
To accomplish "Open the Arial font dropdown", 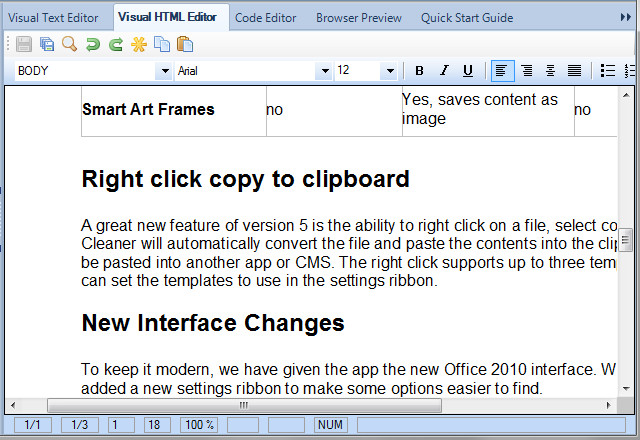I will pos(325,71).
